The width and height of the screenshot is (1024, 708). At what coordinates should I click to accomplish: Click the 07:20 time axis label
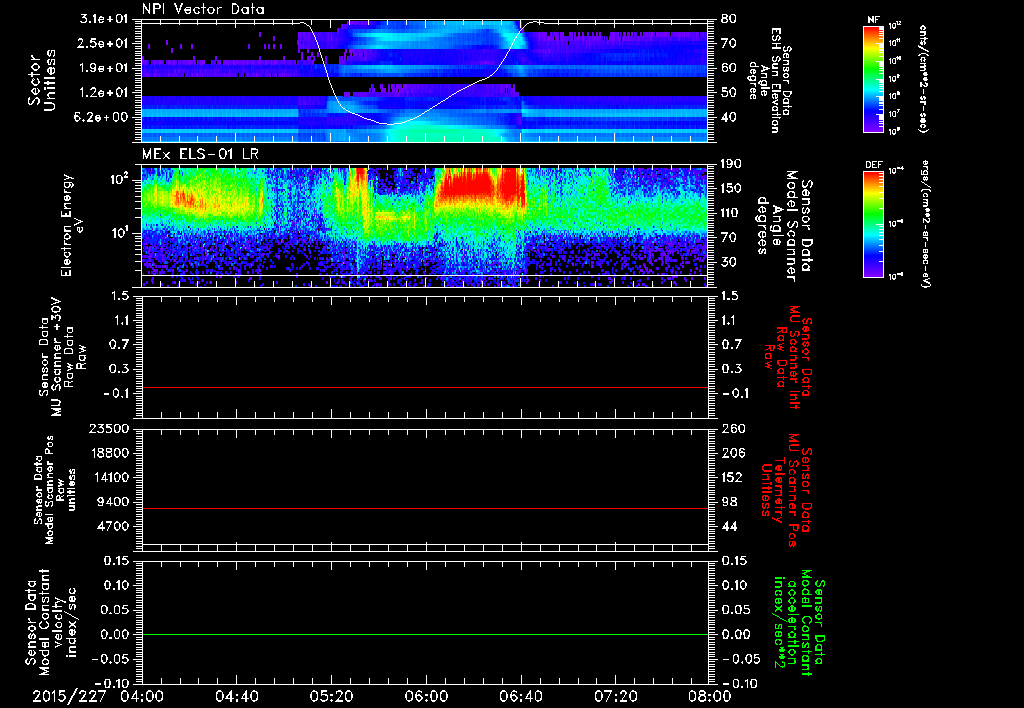tap(615, 696)
